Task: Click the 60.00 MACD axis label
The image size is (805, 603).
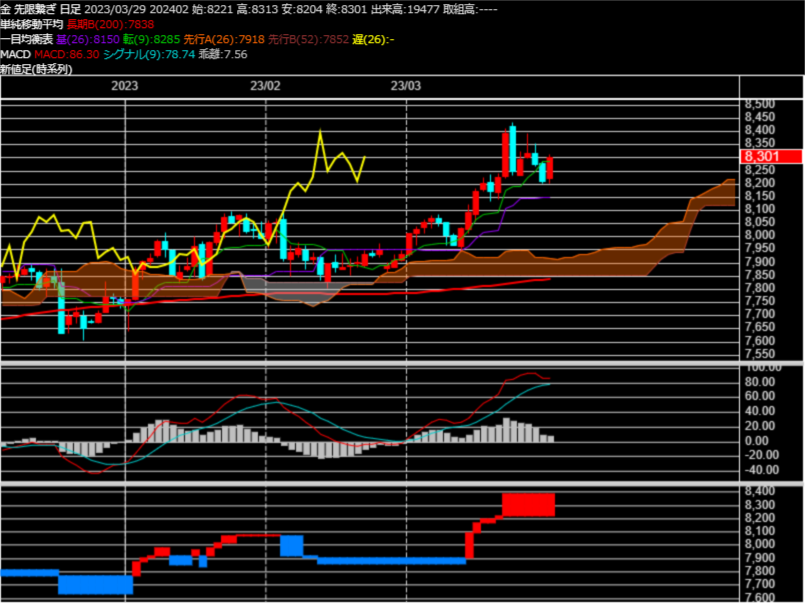Action: 760,396
